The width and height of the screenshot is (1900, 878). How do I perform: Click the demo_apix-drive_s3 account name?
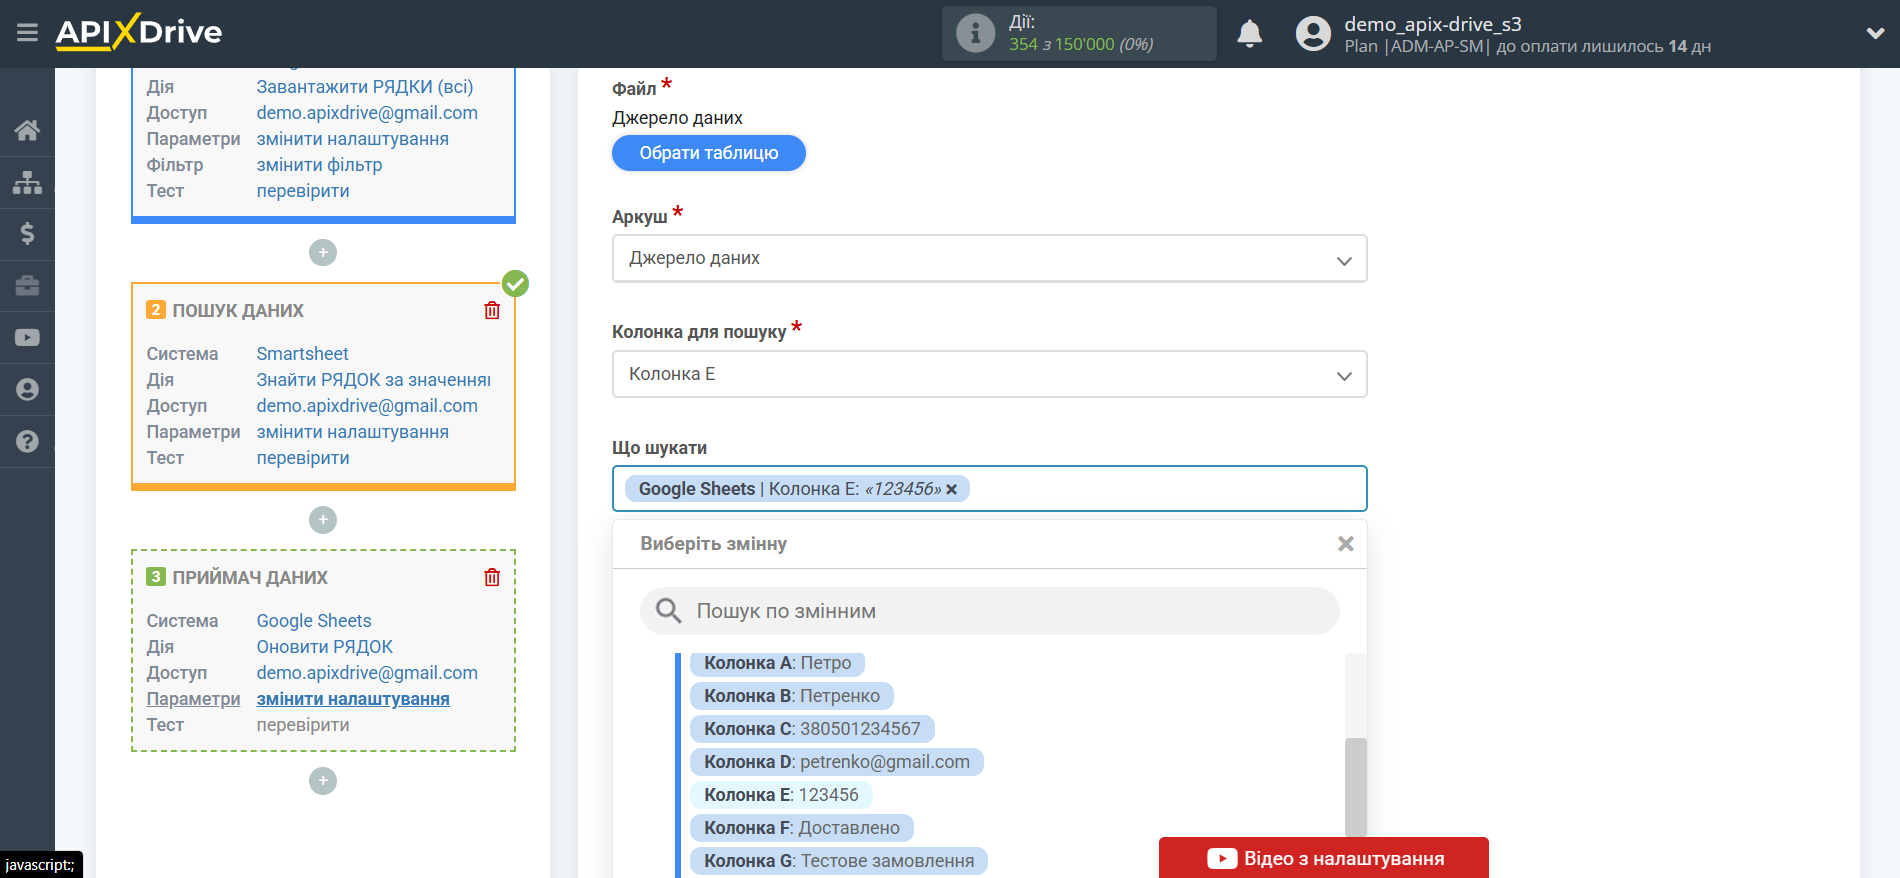[1432, 24]
